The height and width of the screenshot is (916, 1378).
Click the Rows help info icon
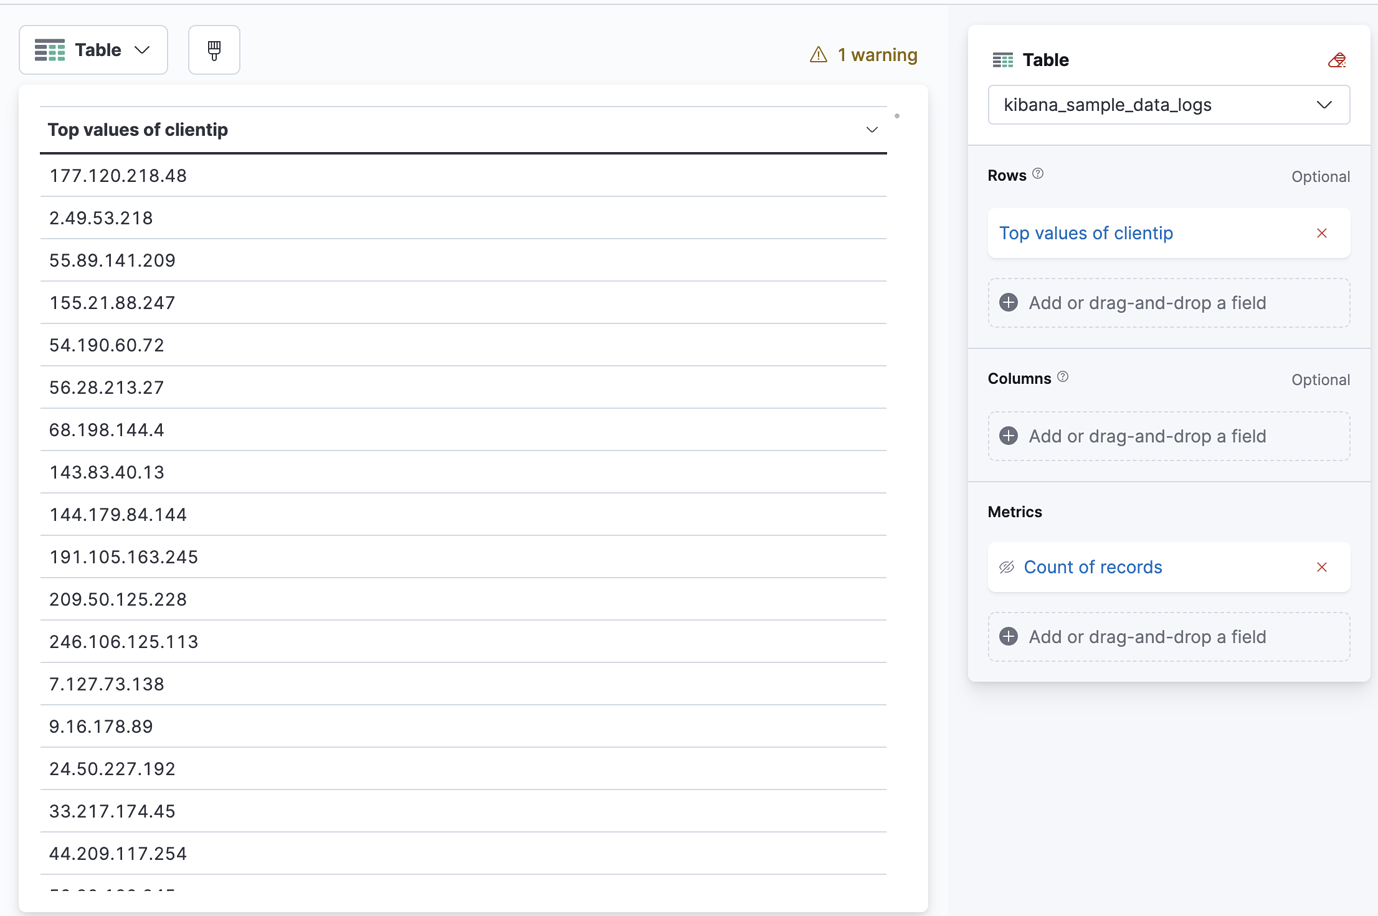pyautogui.click(x=1038, y=174)
